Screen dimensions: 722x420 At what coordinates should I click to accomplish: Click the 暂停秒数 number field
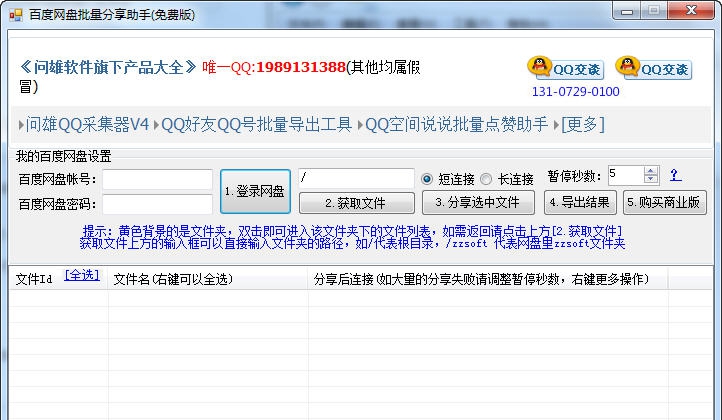[x=626, y=175]
